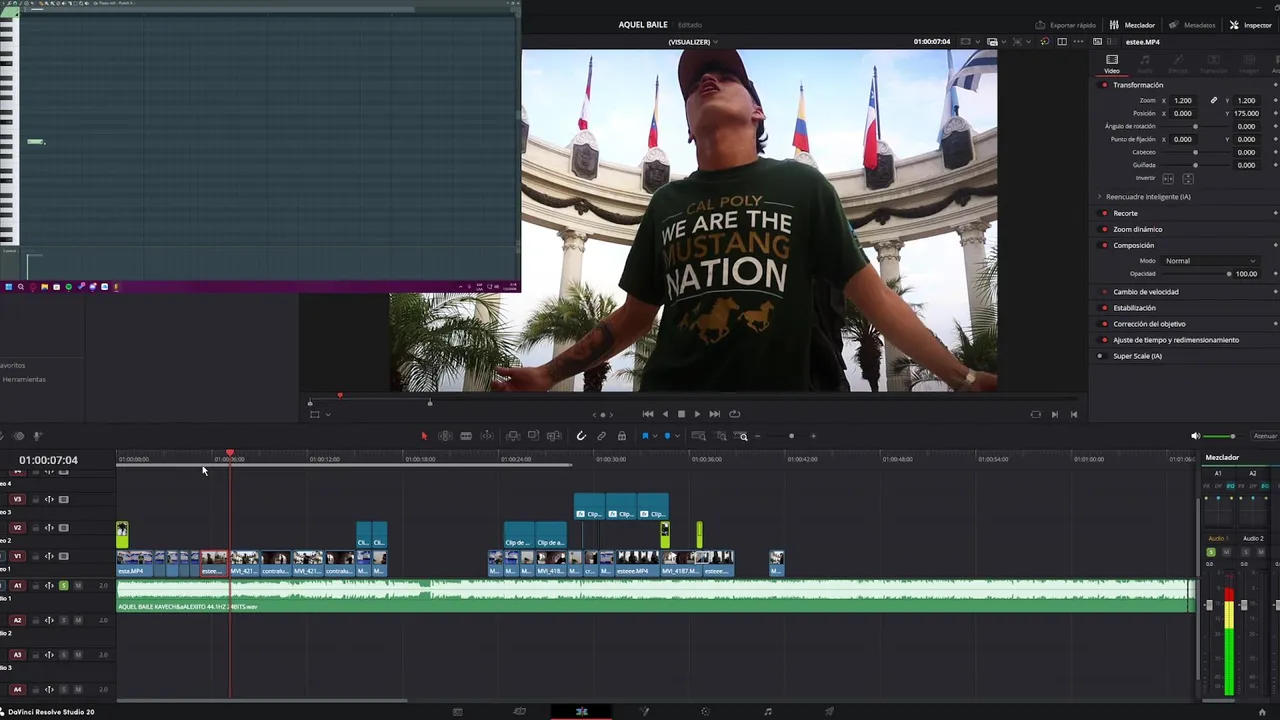Toggle Solo on audio track A1

[64, 585]
